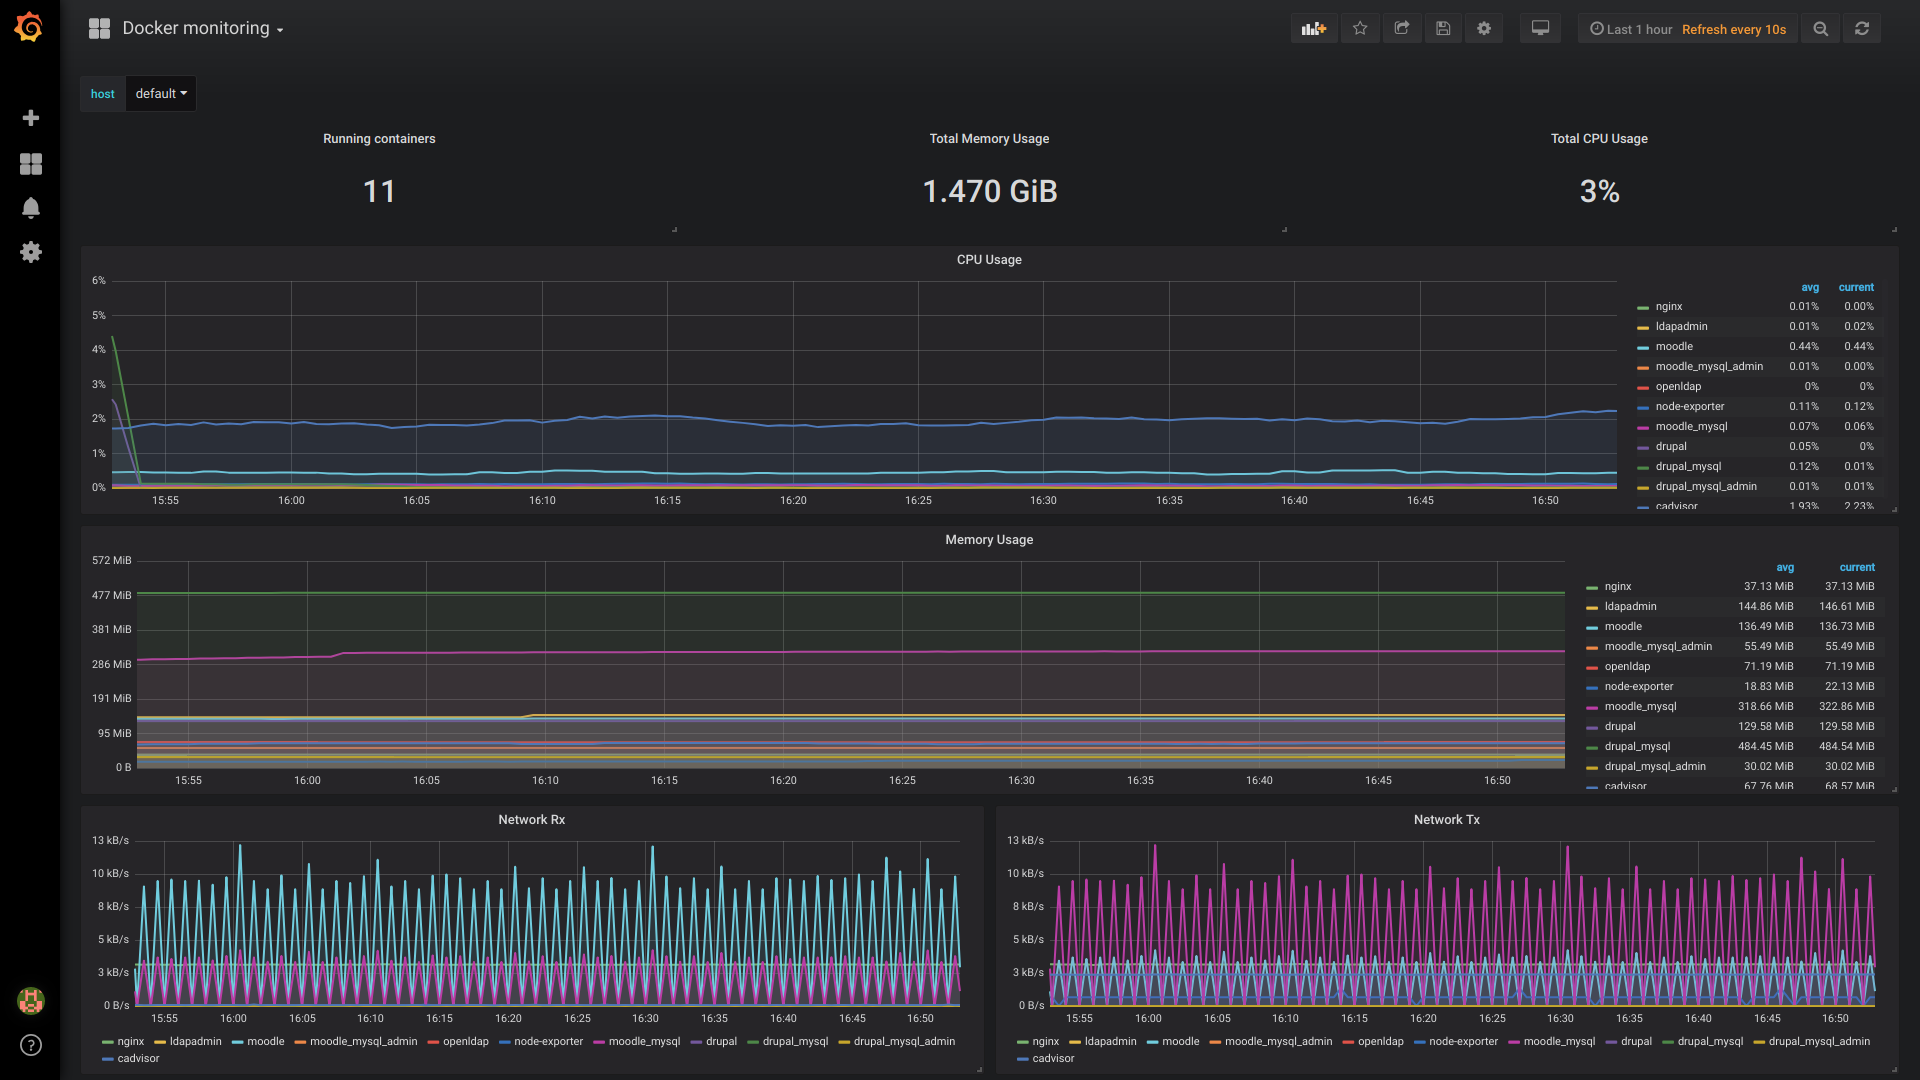Image resolution: width=1920 pixels, height=1080 pixels.
Task: Toggle openldap series in Memory Usage legend
Action: pos(1628,667)
